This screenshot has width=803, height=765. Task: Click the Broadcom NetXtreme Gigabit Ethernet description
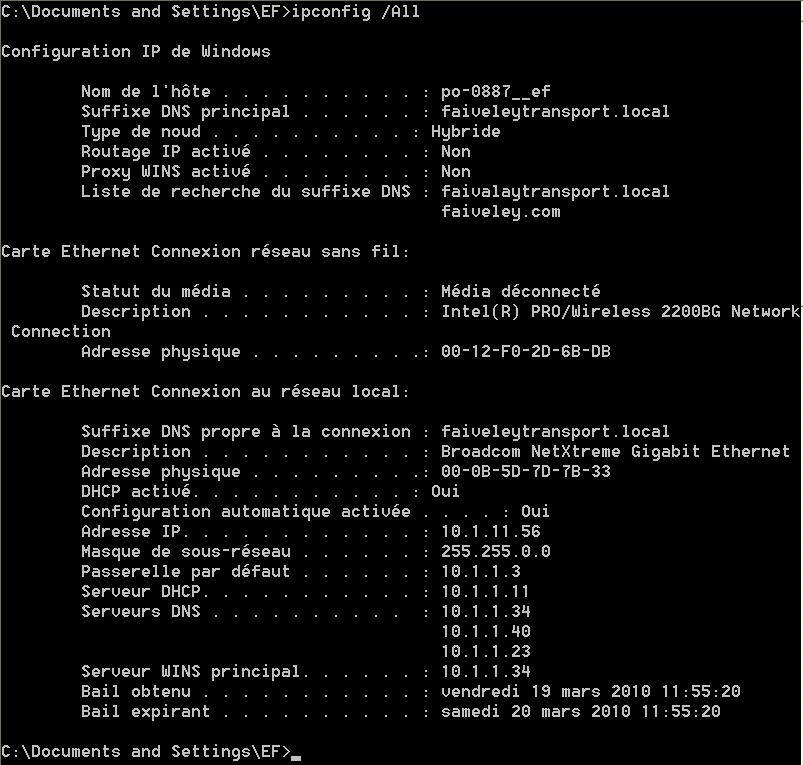pos(616,452)
